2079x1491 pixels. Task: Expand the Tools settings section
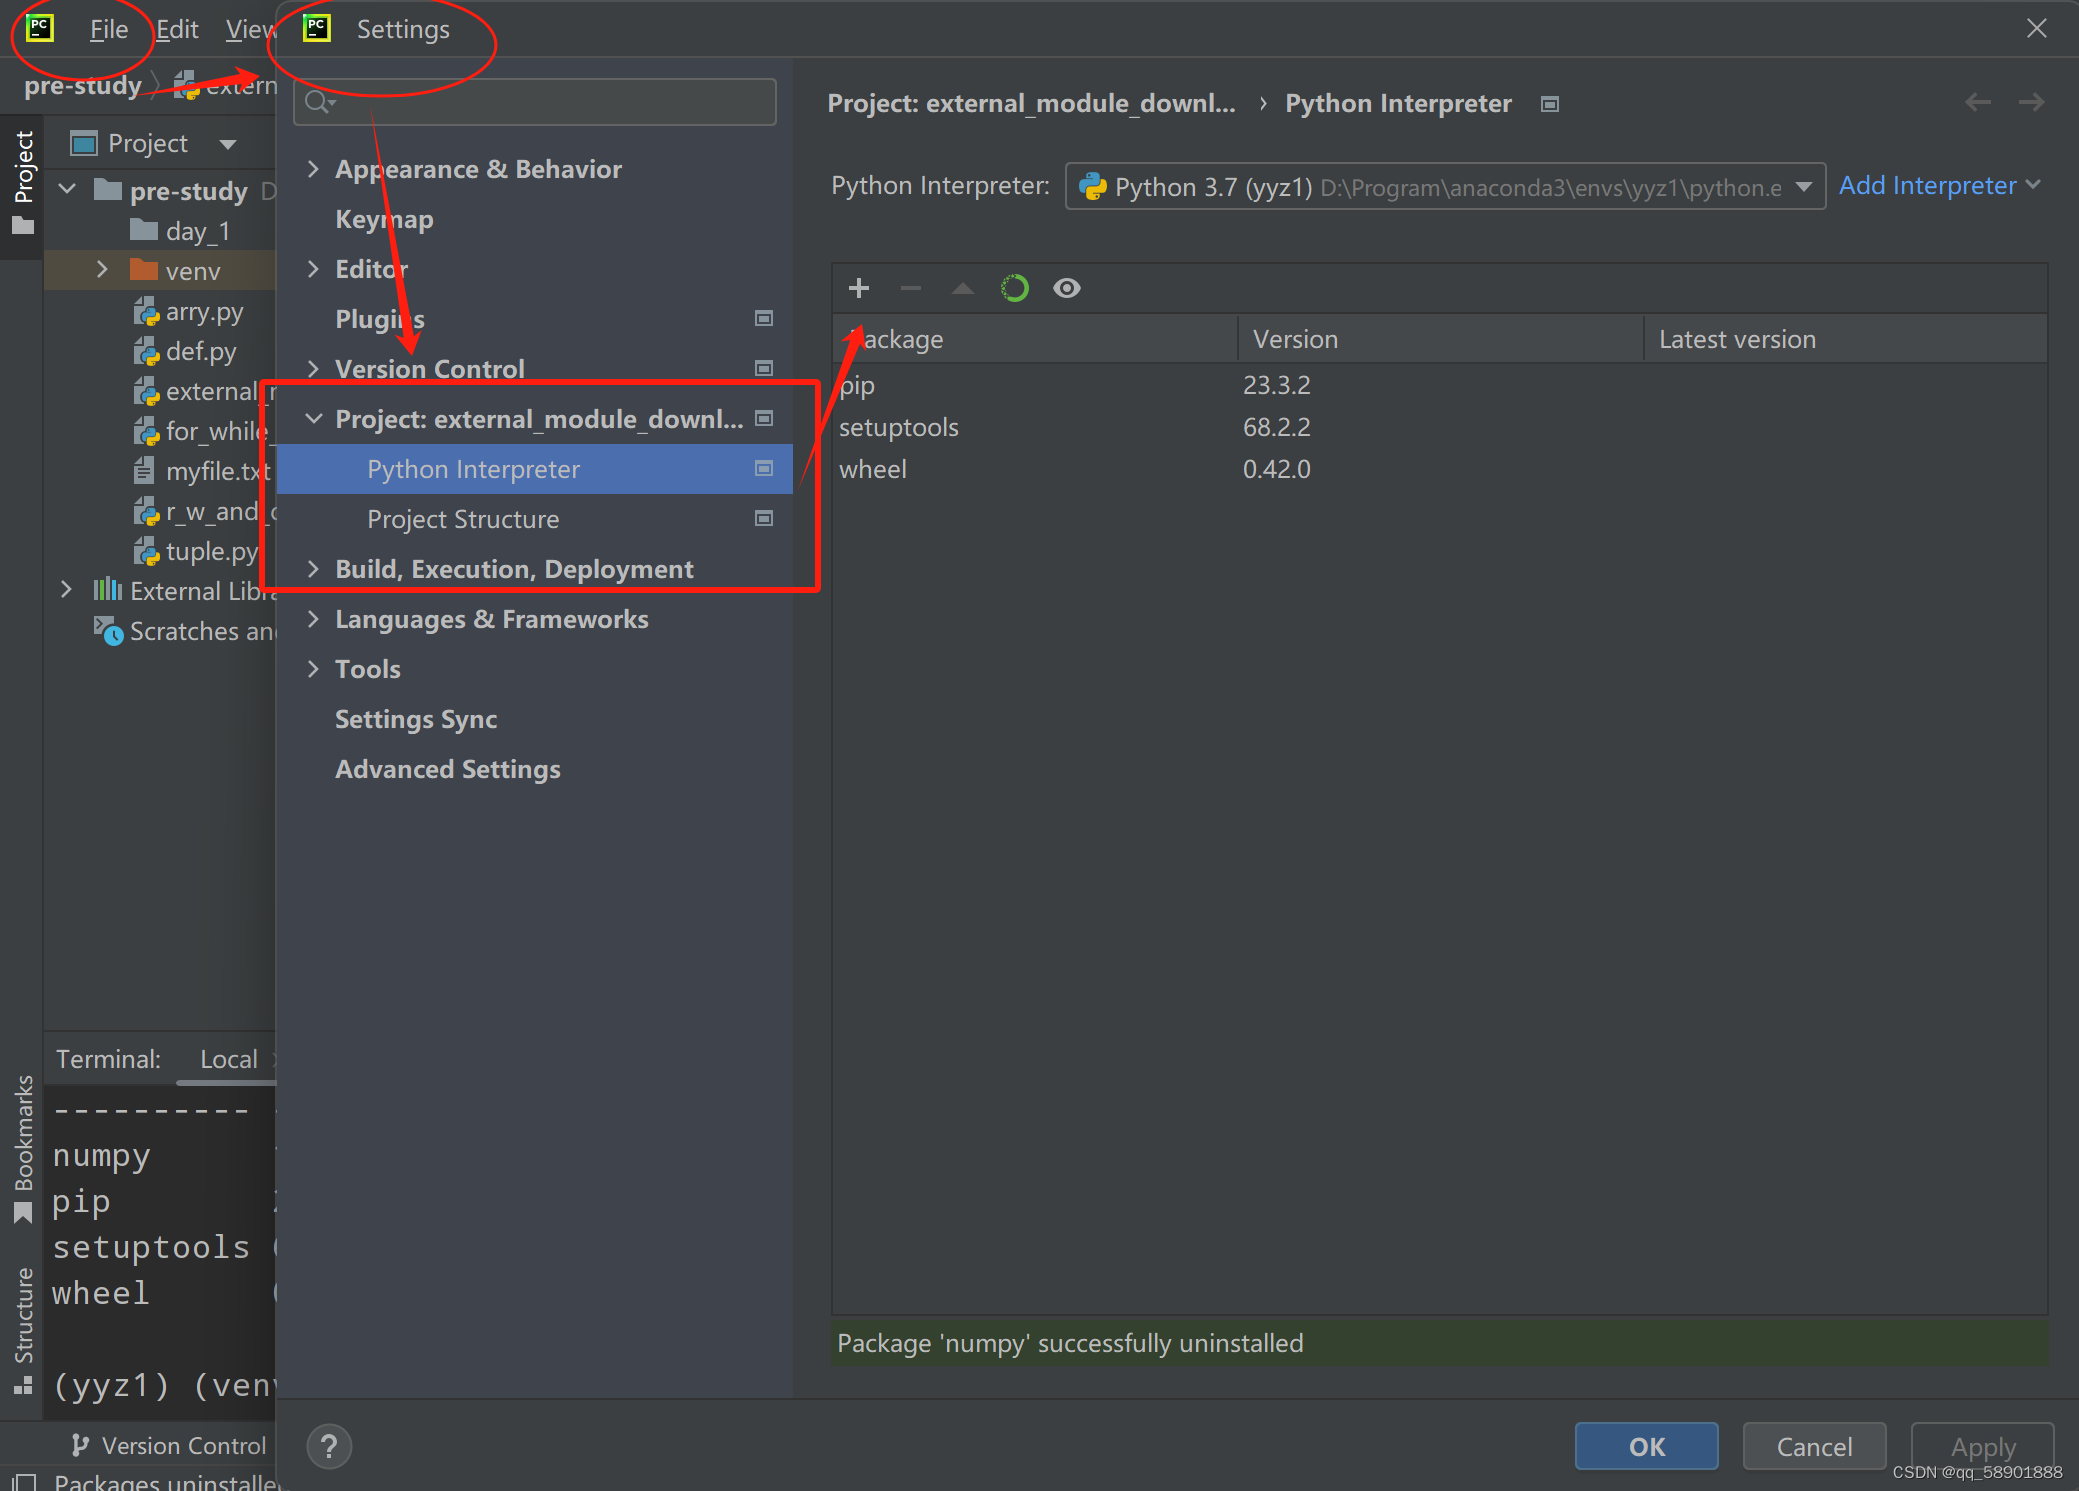click(313, 669)
